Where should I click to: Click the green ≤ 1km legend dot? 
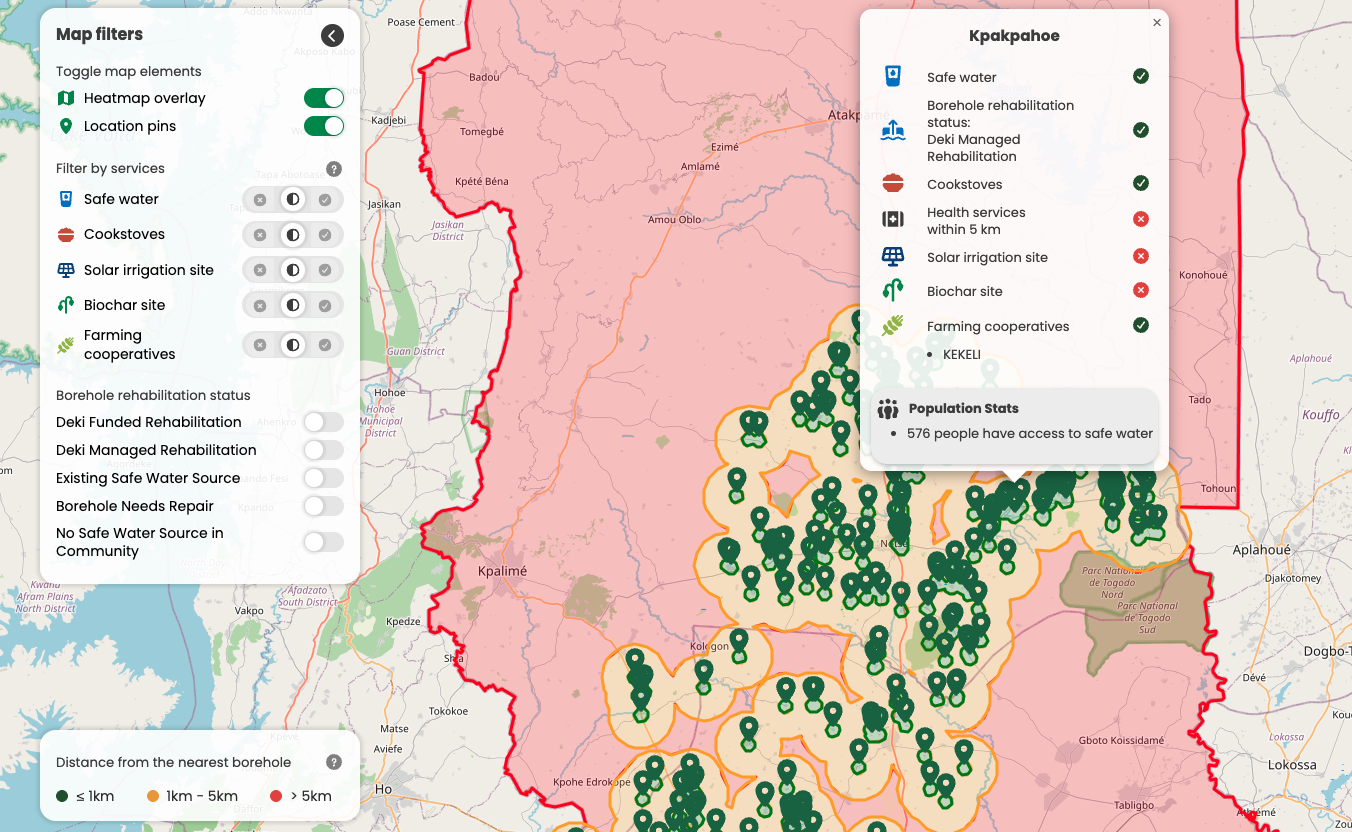[63, 796]
